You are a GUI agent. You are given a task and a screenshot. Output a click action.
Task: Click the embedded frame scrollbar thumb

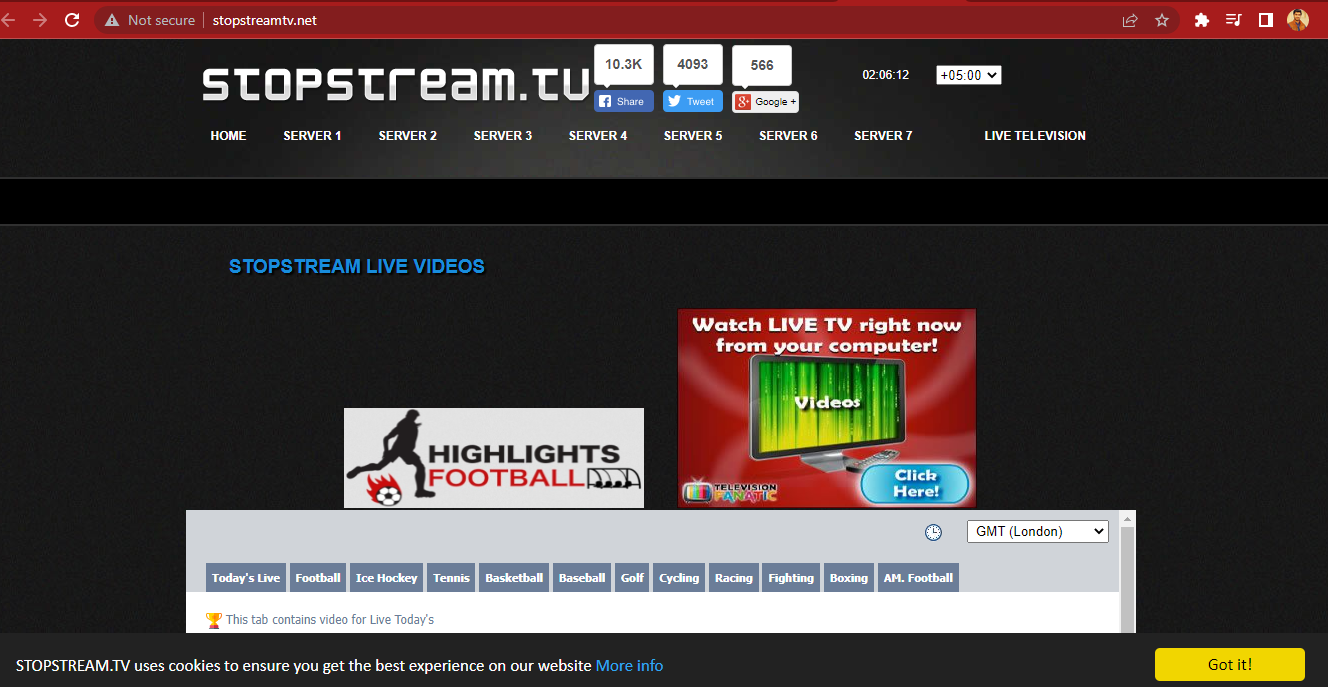click(1128, 580)
